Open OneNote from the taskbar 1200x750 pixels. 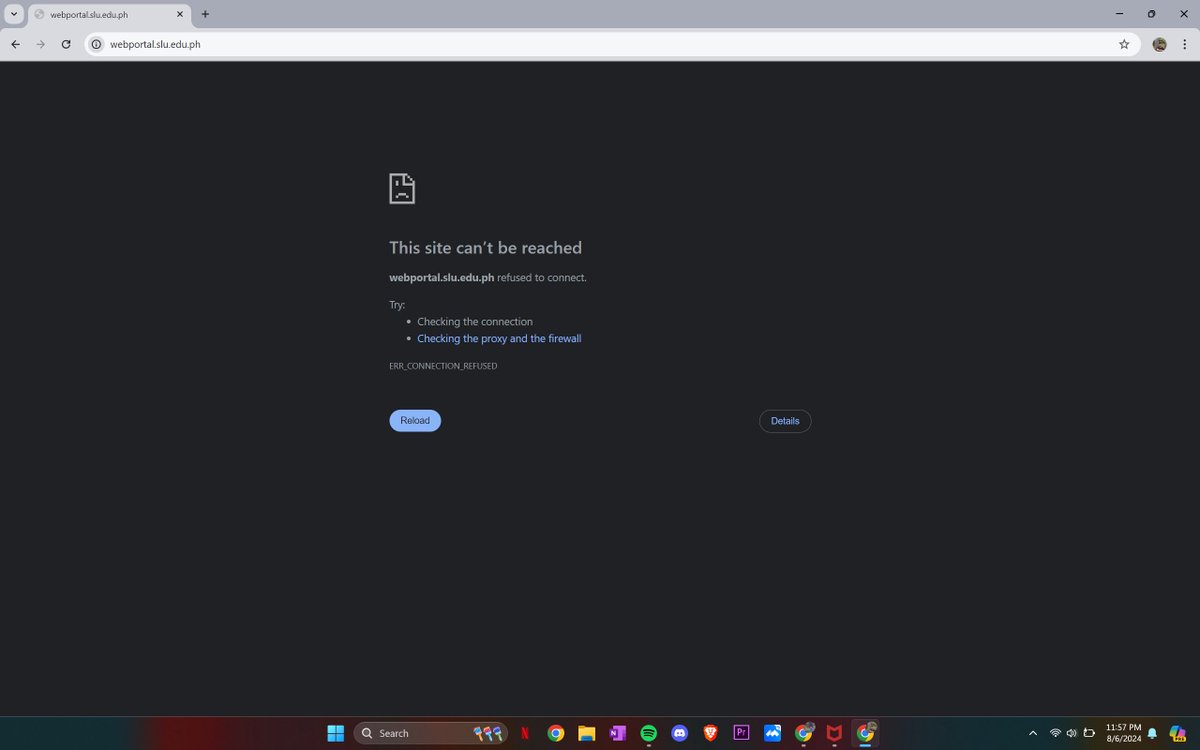coord(618,733)
